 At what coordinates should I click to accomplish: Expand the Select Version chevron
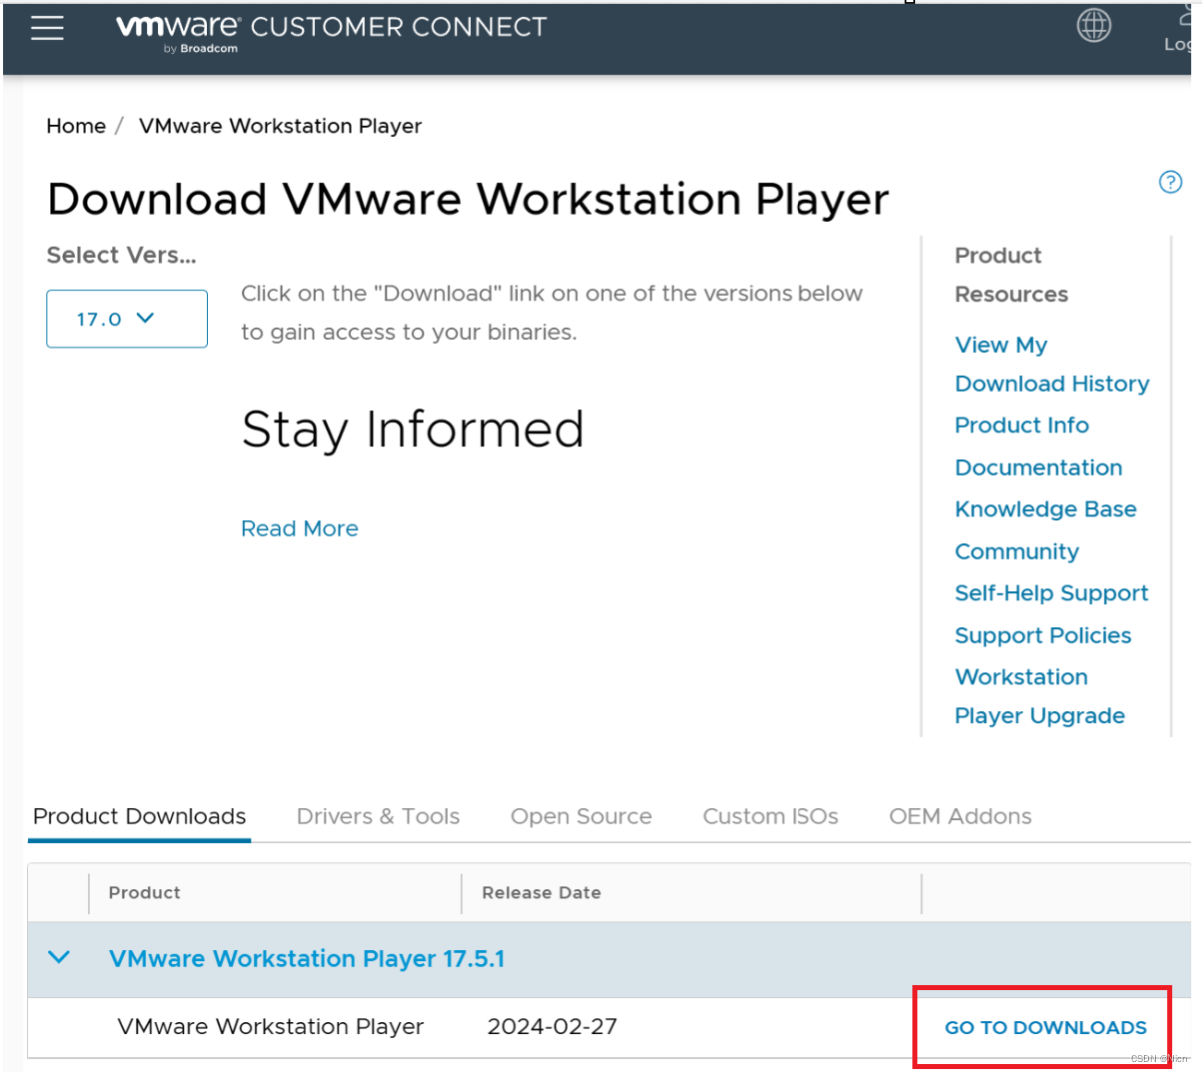(x=146, y=318)
